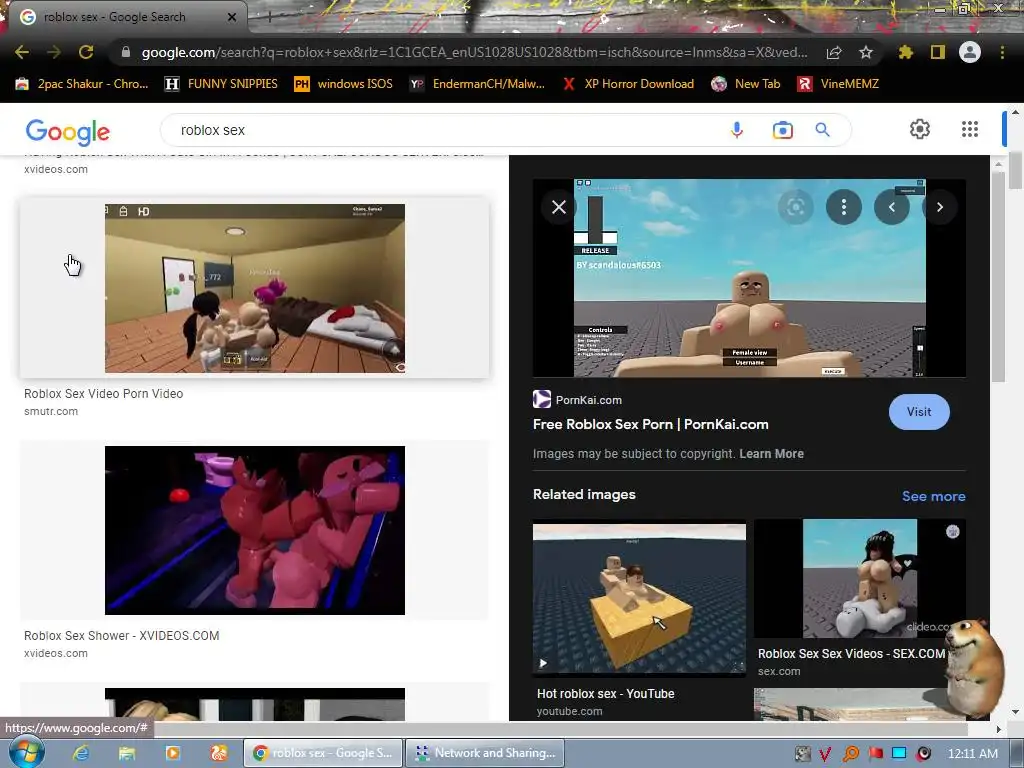Launch Internet Explorer from taskbar

pos(81,753)
